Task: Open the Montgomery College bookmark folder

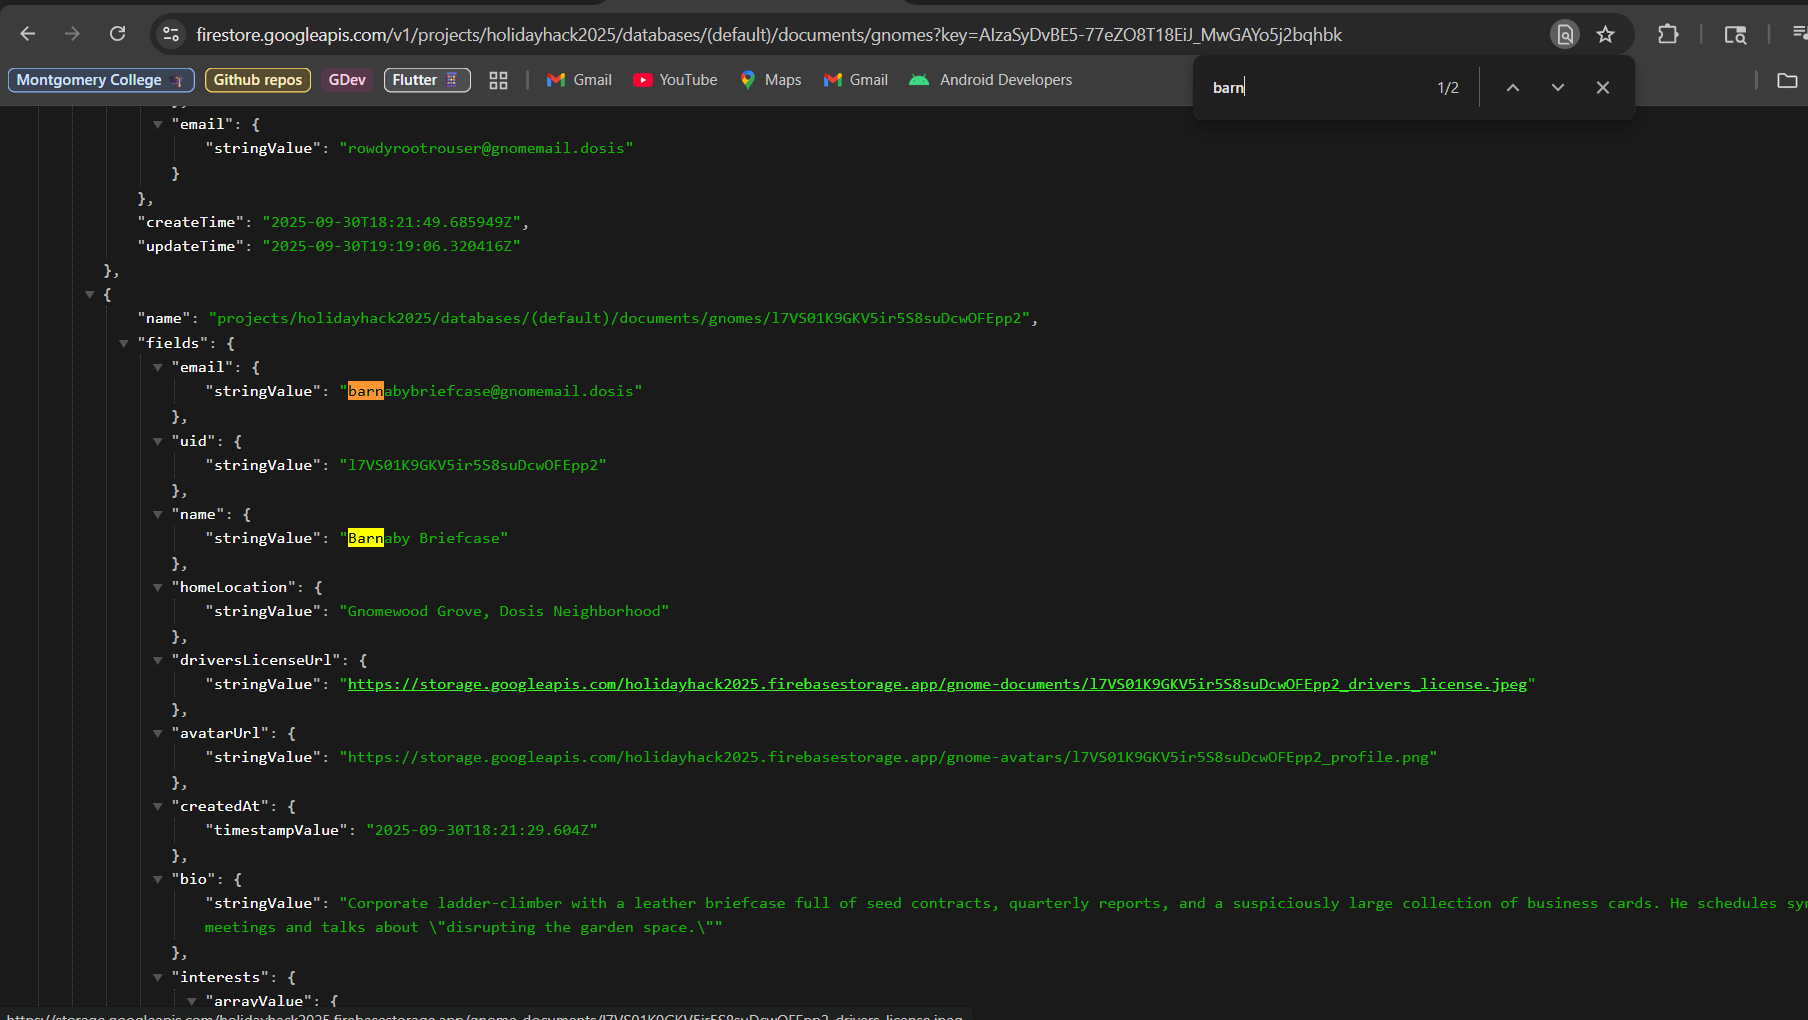Action: (101, 80)
